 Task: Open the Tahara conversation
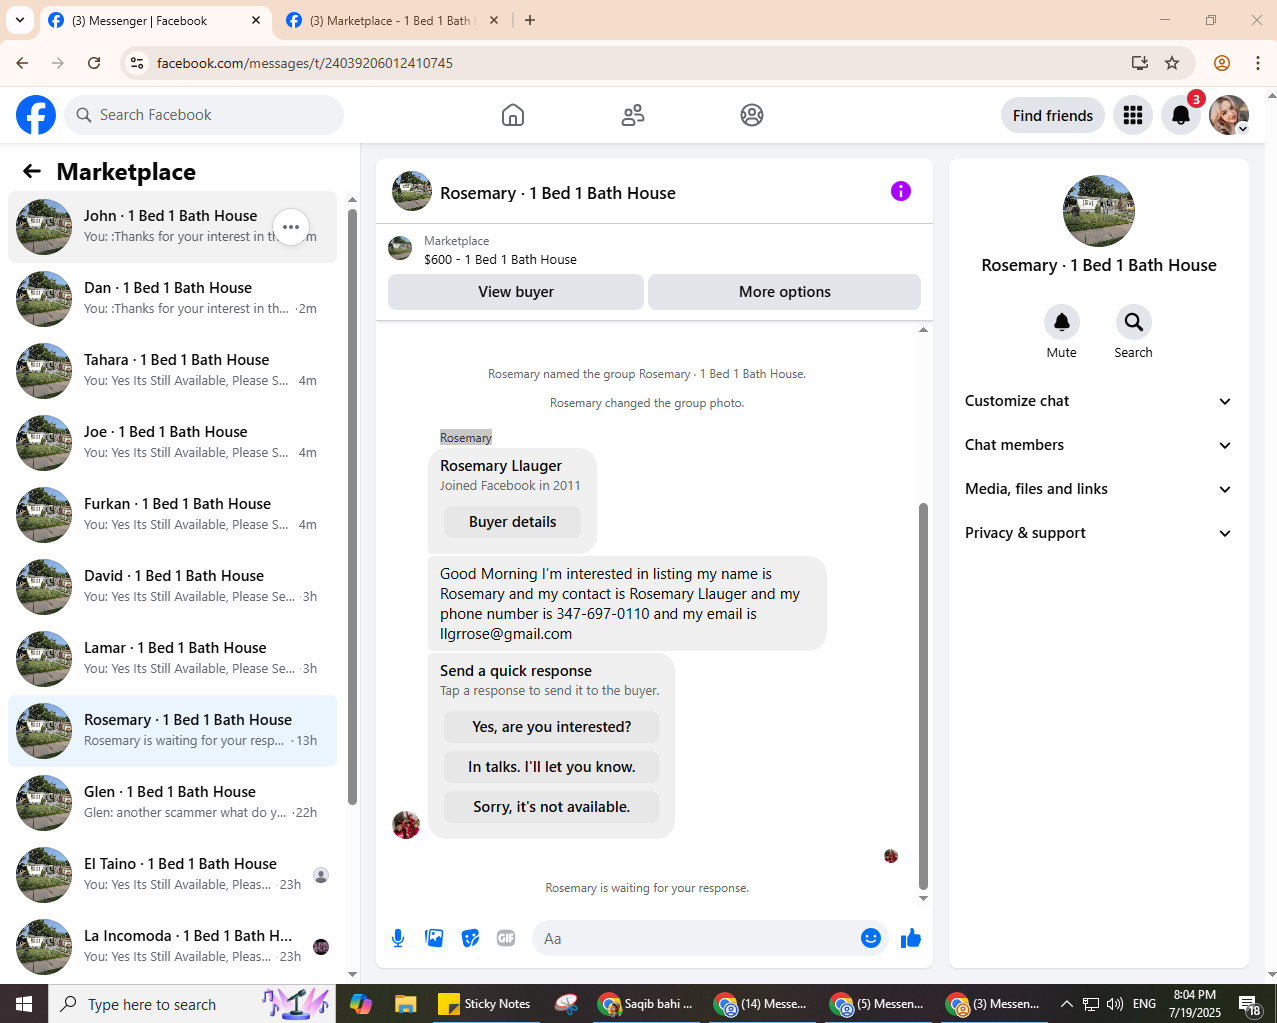pos(172,371)
